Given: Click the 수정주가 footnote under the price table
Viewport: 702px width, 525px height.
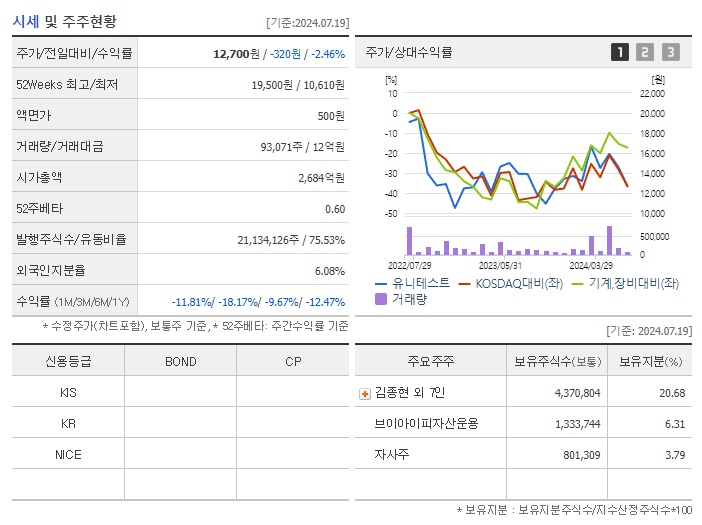Looking at the screenshot, I should tap(195, 326).
